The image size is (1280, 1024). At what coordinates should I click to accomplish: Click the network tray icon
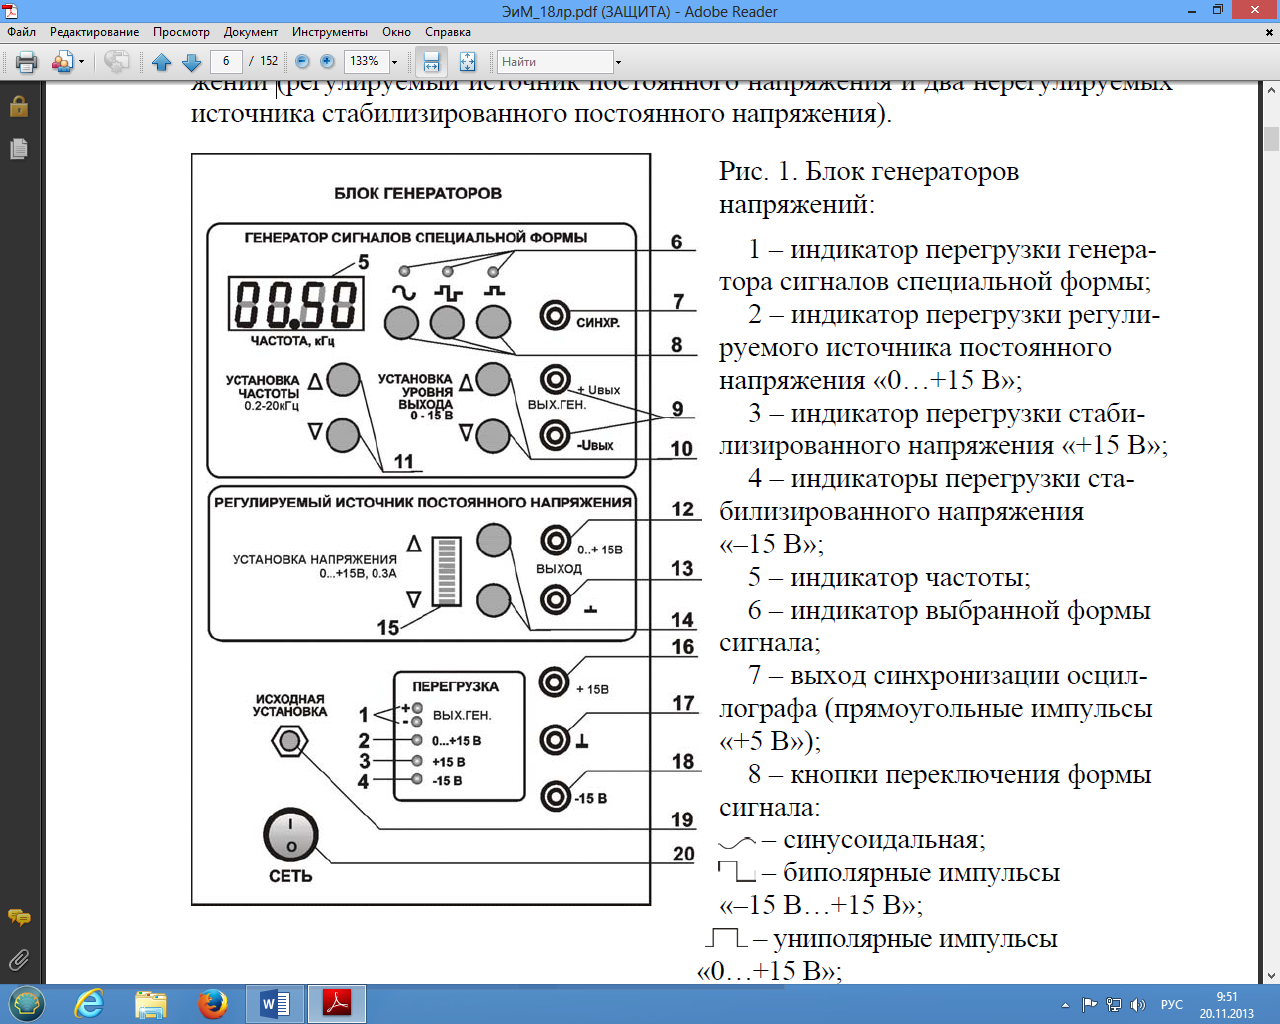1113,1005
